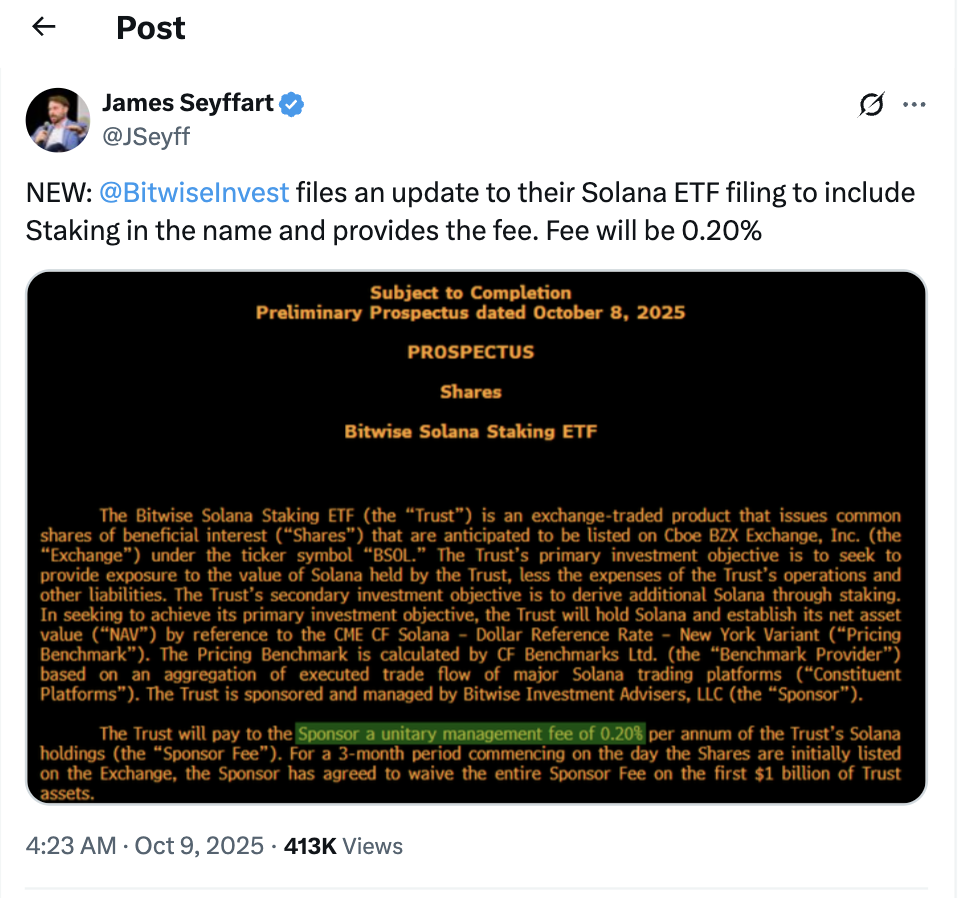Click the Bitwise Solana Staking ETF image title
The width and height of the screenshot is (958, 898).
pyautogui.click(x=470, y=432)
